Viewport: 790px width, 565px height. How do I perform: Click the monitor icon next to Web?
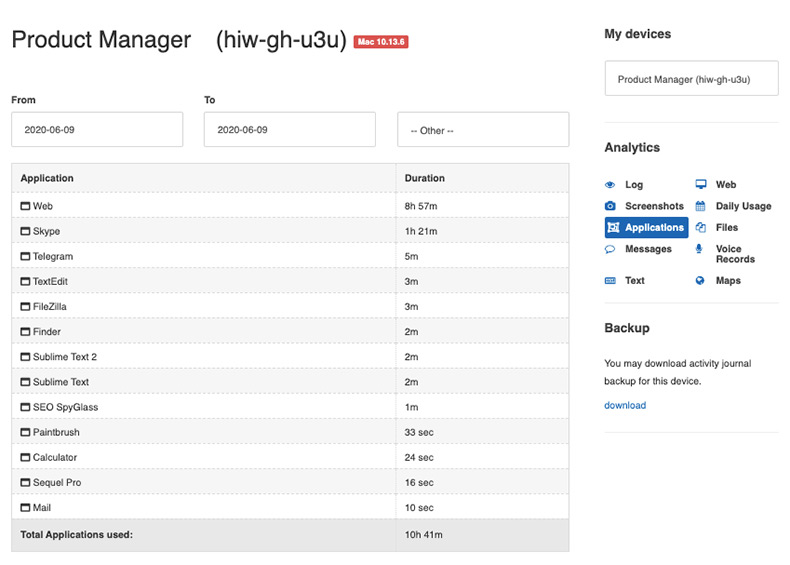[700, 184]
